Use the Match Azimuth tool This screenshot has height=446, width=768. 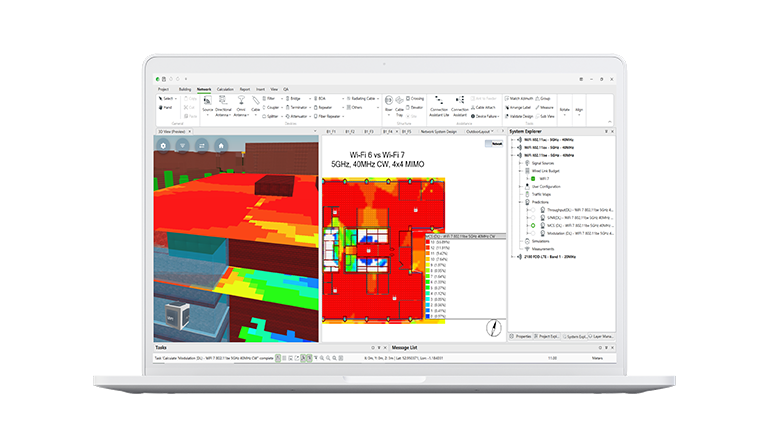pos(519,98)
